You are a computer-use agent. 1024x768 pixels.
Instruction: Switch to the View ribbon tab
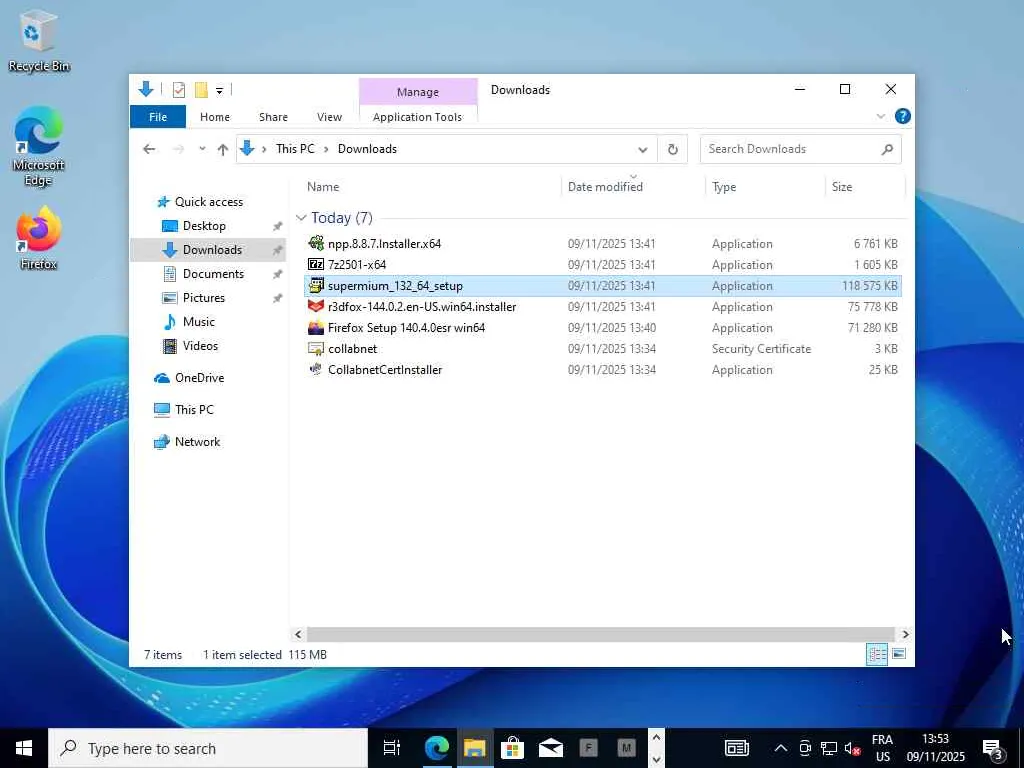click(329, 117)
